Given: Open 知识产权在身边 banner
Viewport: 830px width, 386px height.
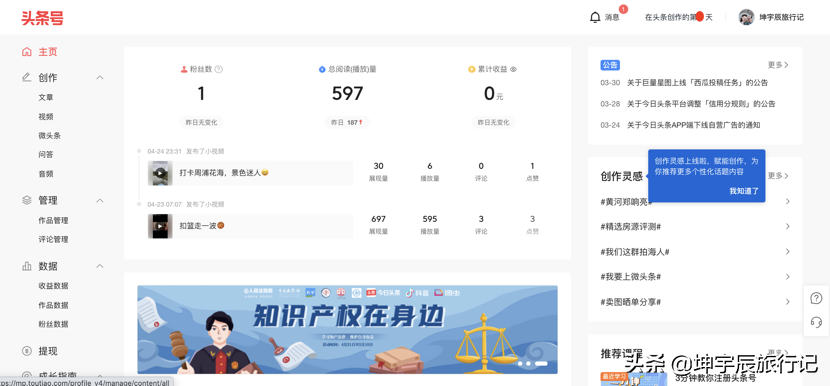Looking at the screenshot, I should pos(347,329).
